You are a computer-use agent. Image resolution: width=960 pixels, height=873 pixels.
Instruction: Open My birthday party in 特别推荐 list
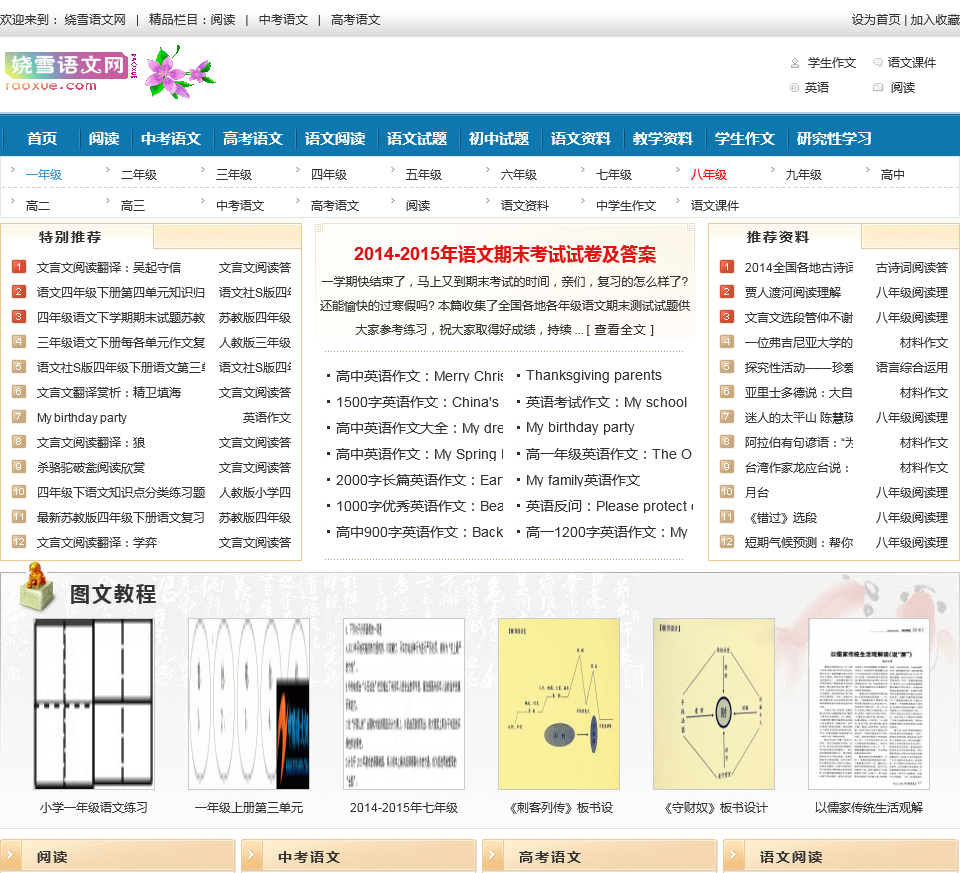click(x=81, y=418)
